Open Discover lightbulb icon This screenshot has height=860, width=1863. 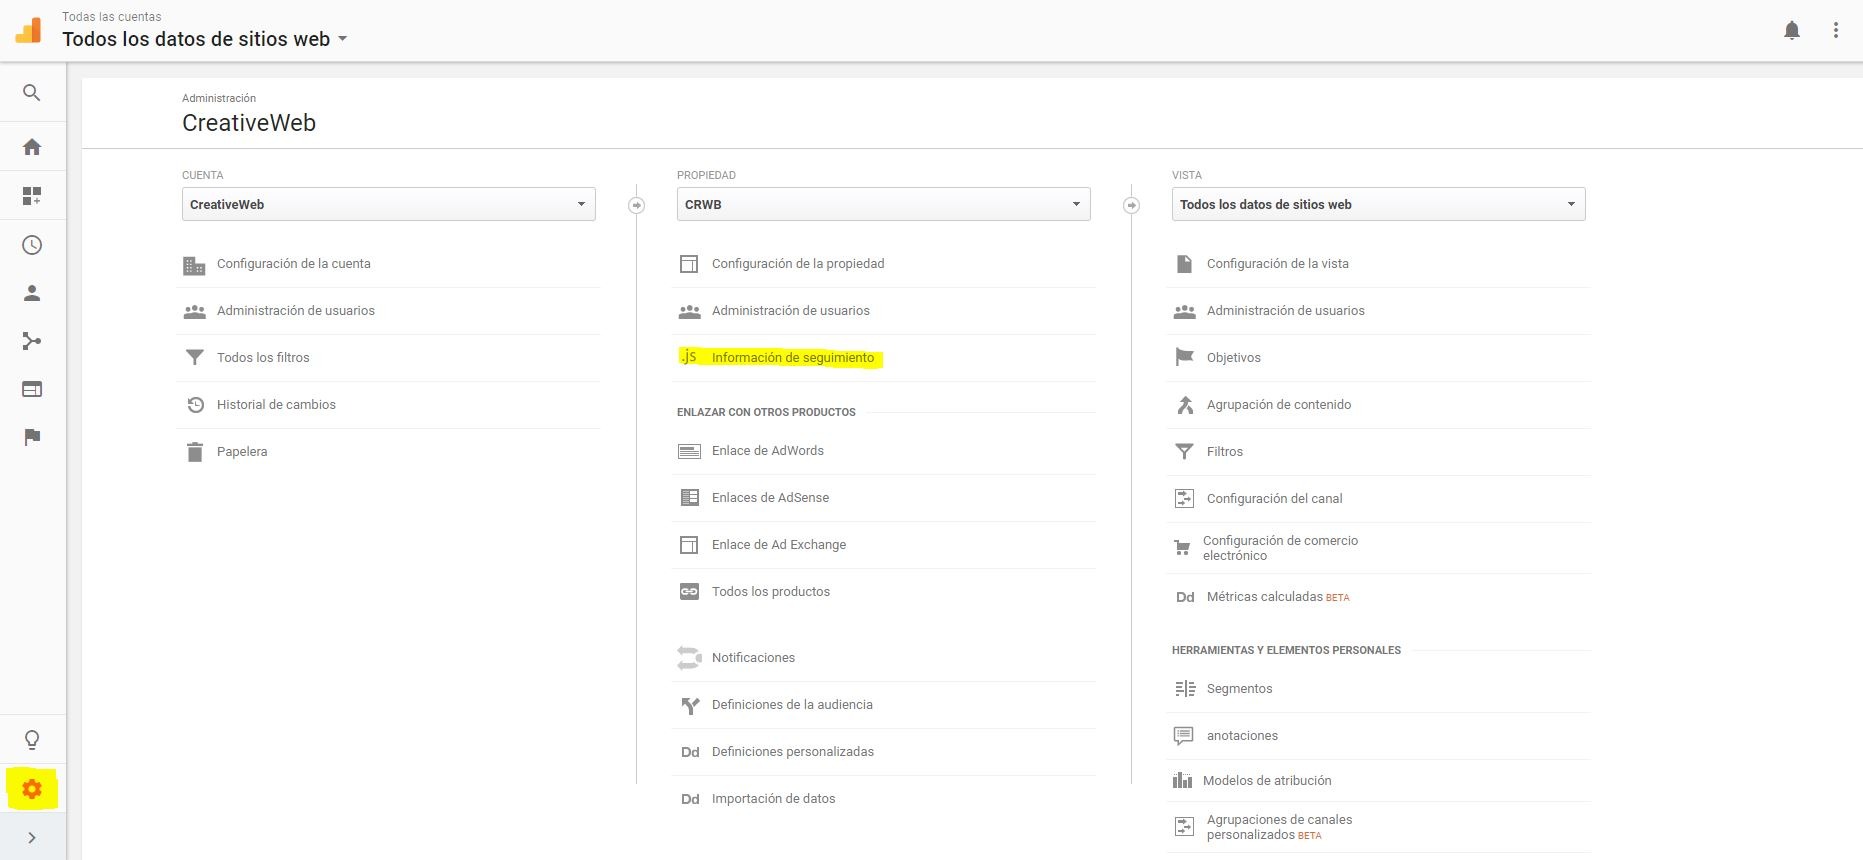point(32,740)
